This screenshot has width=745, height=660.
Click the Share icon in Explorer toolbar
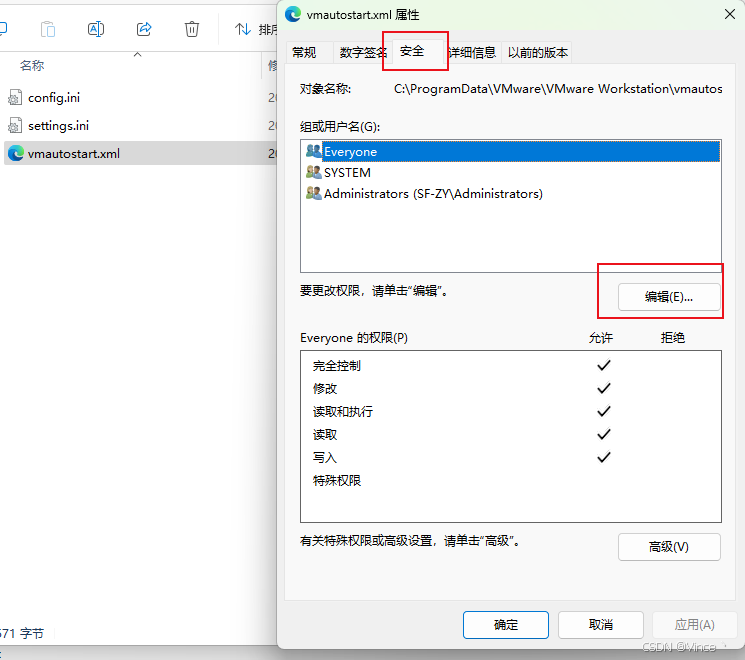pos(144,29)
